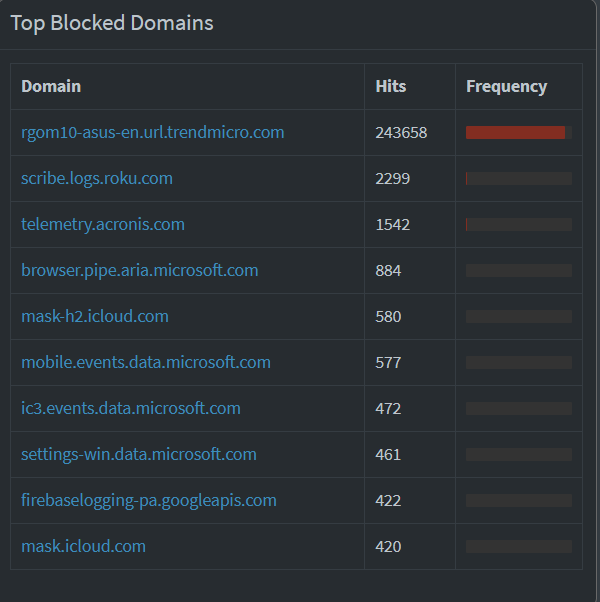
Task: Click firebaselogging-pa.googleapis.com link
Action: 149,500
